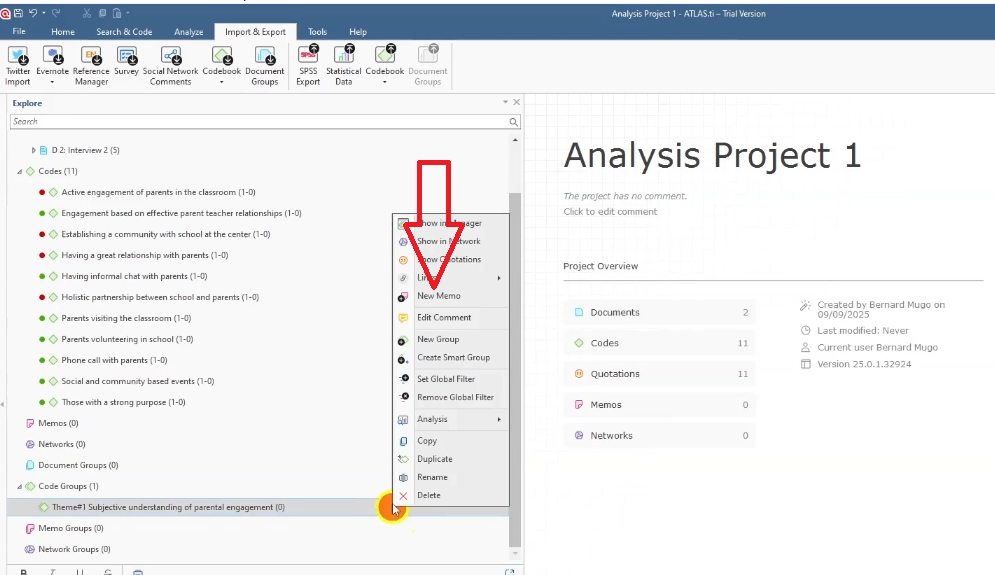Open the Reference Manager import tool
This screenshot has height=575, width=995.
91,57
